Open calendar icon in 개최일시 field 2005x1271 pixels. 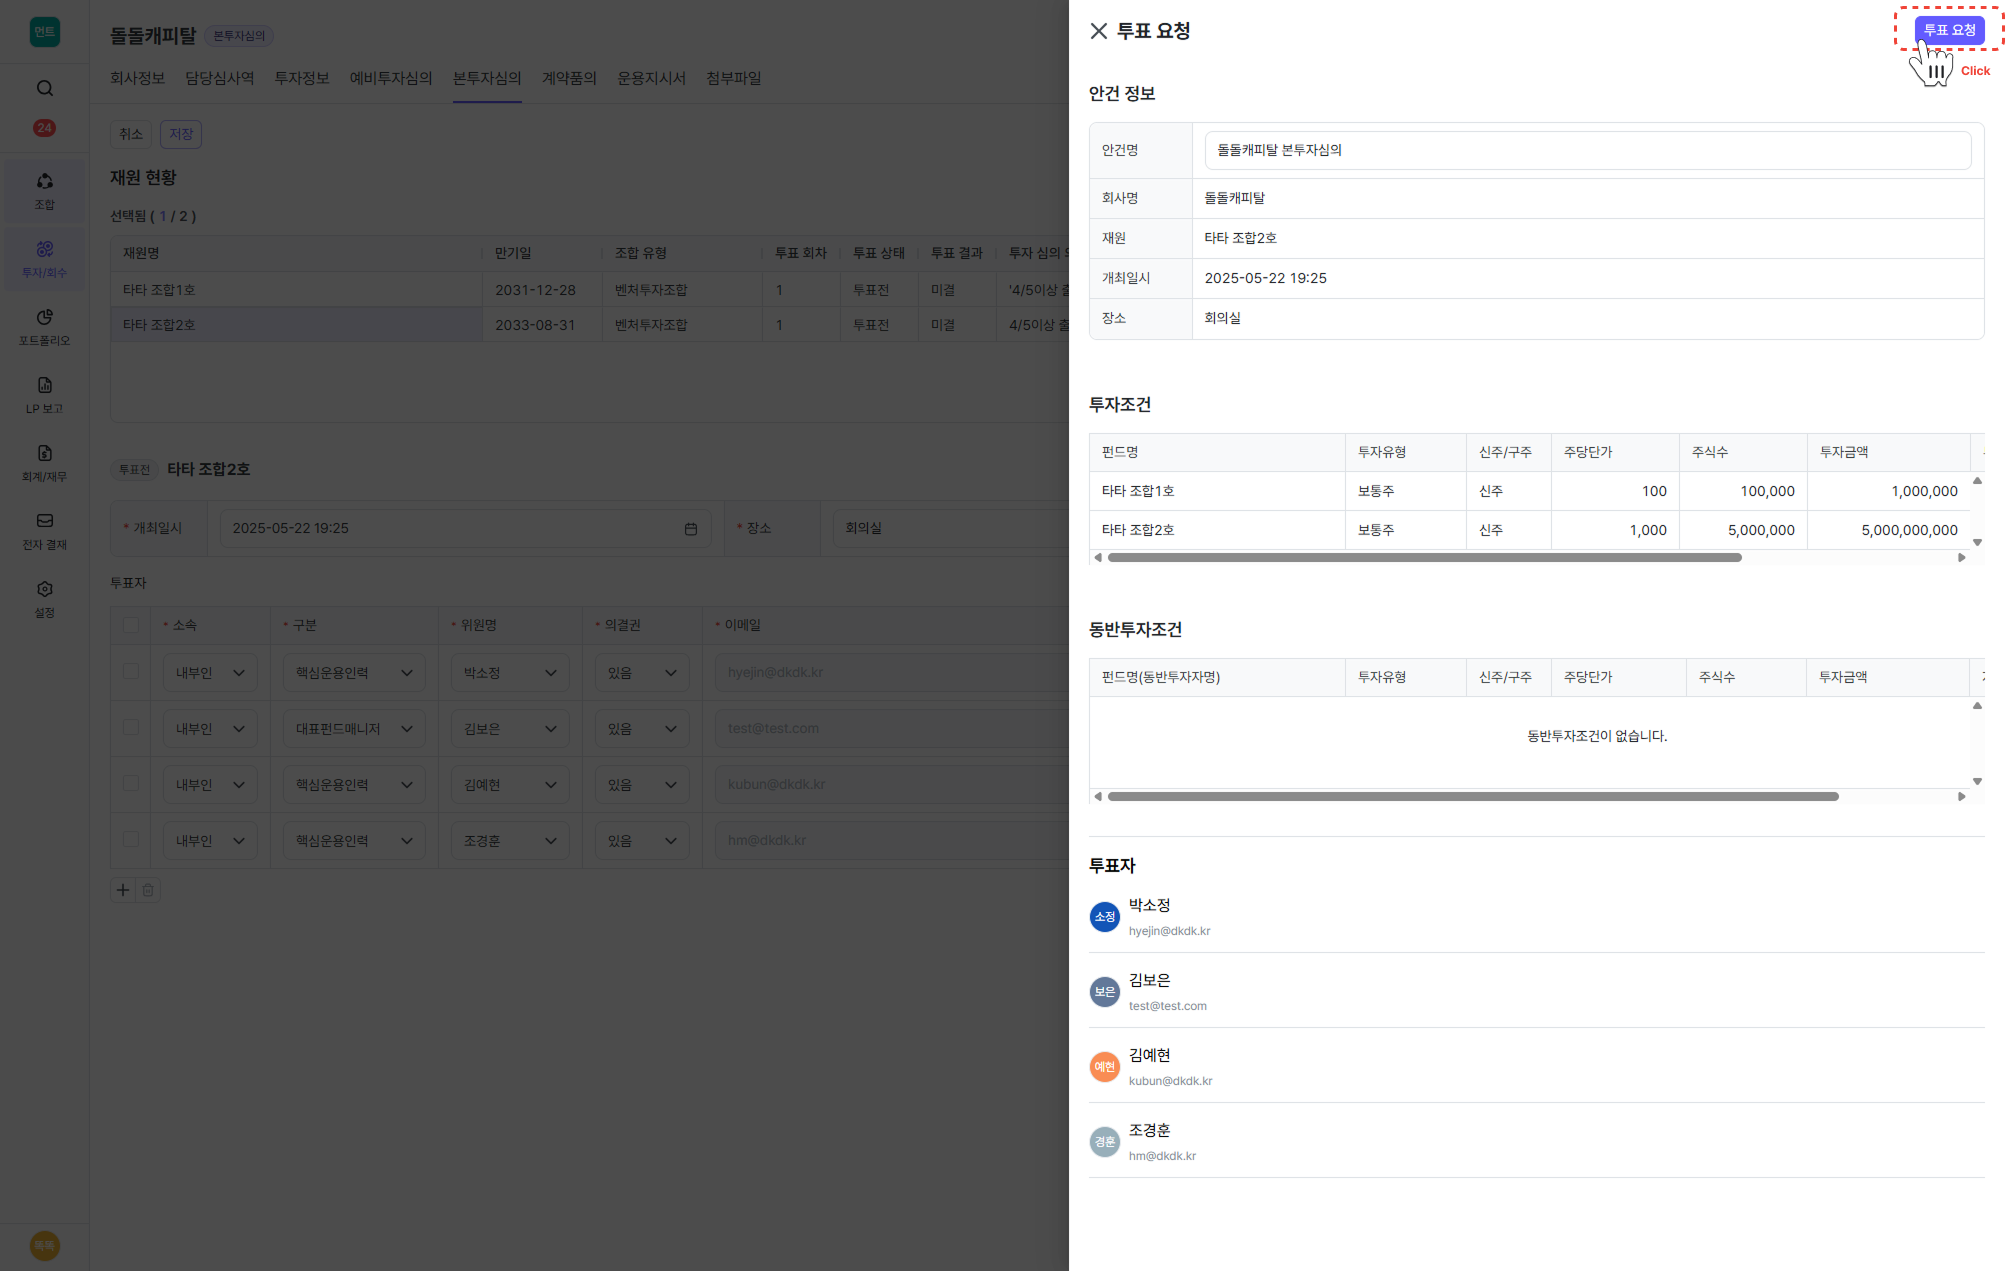(691, 528)
